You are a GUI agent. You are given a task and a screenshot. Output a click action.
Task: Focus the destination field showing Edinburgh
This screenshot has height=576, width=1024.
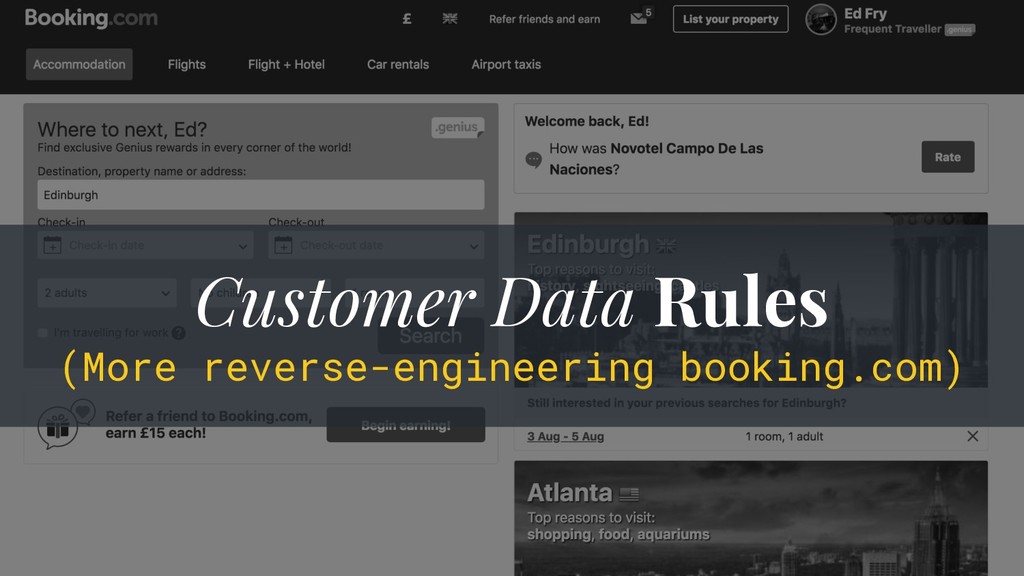pyautogui.click(x=261, y=195)
